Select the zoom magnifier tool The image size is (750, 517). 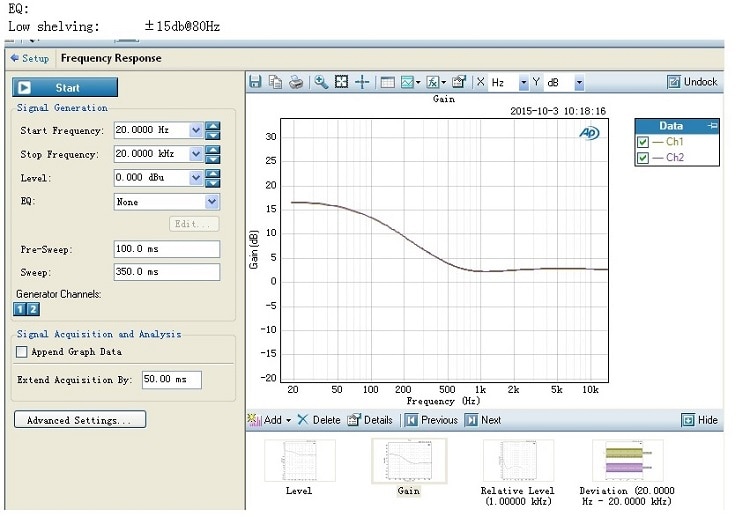click(321, 82)
